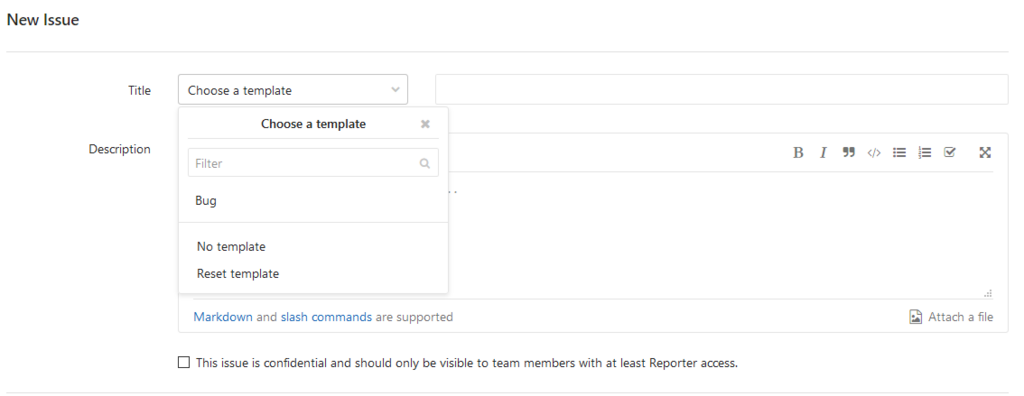
Task: Insert a quote via toolbar icon
Action: click(849, 152)
